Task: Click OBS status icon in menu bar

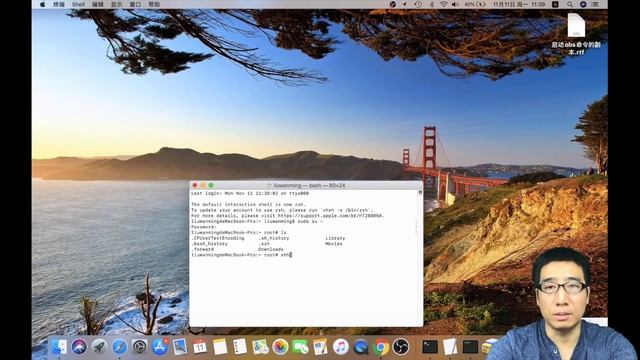Action: [x=393, y=4]
